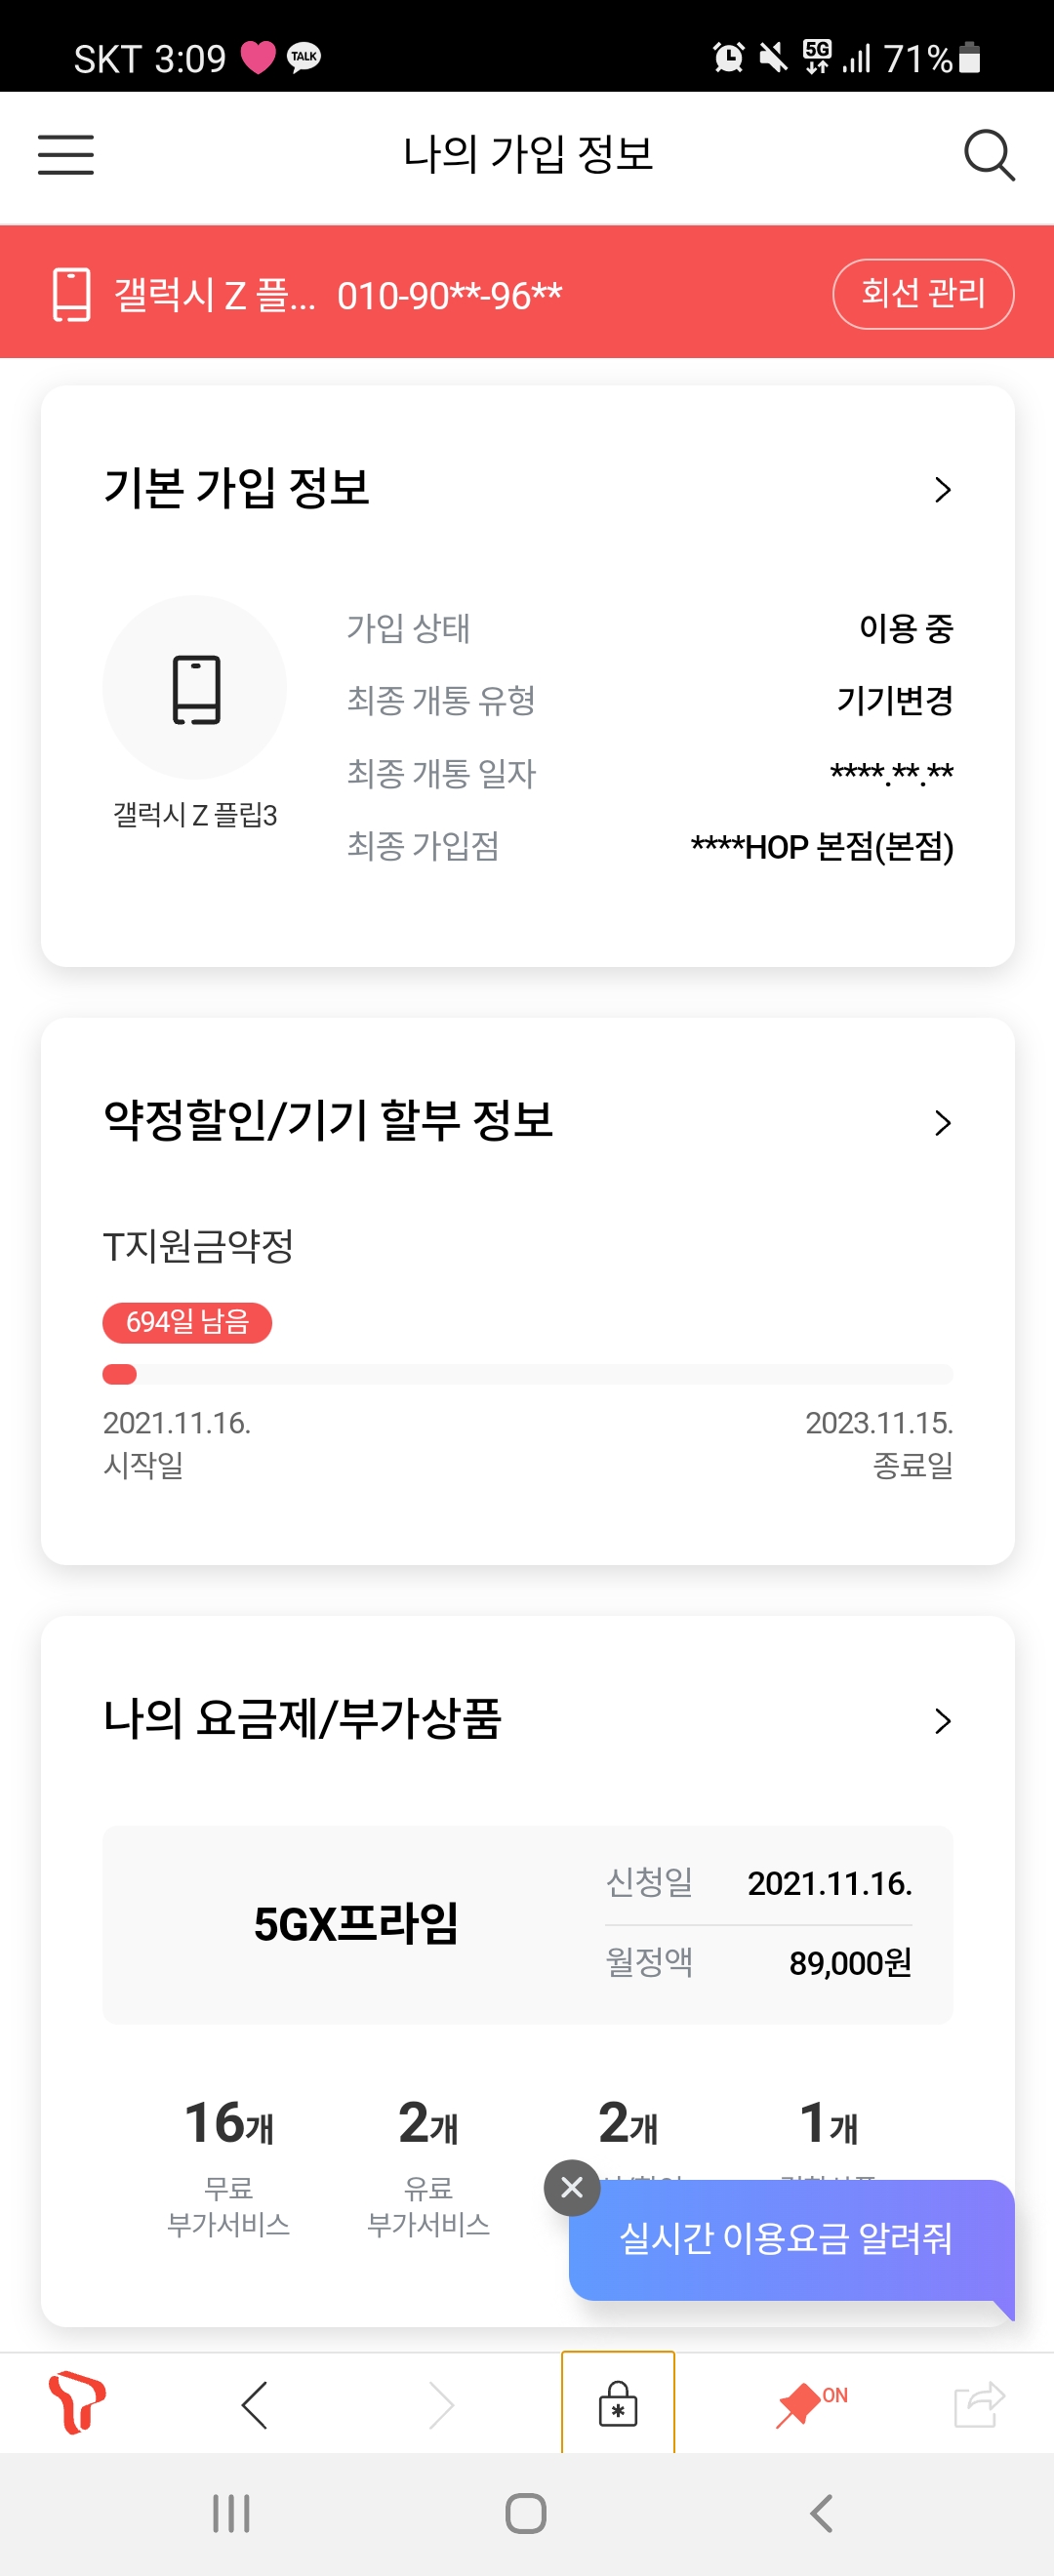Tap the T world home logo
The width and height of the screenshot is (1054, 2576).
pos(77,2402)
